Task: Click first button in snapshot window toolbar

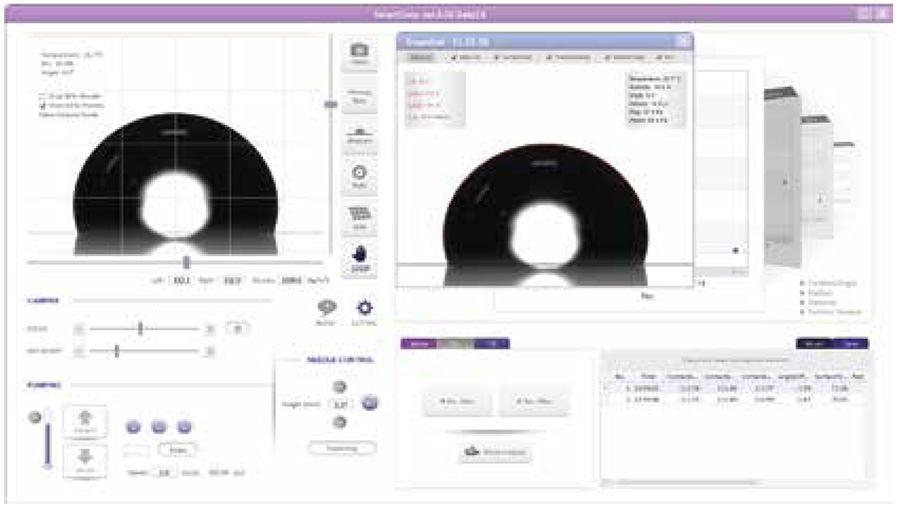Action: click(x=421, y=57)
